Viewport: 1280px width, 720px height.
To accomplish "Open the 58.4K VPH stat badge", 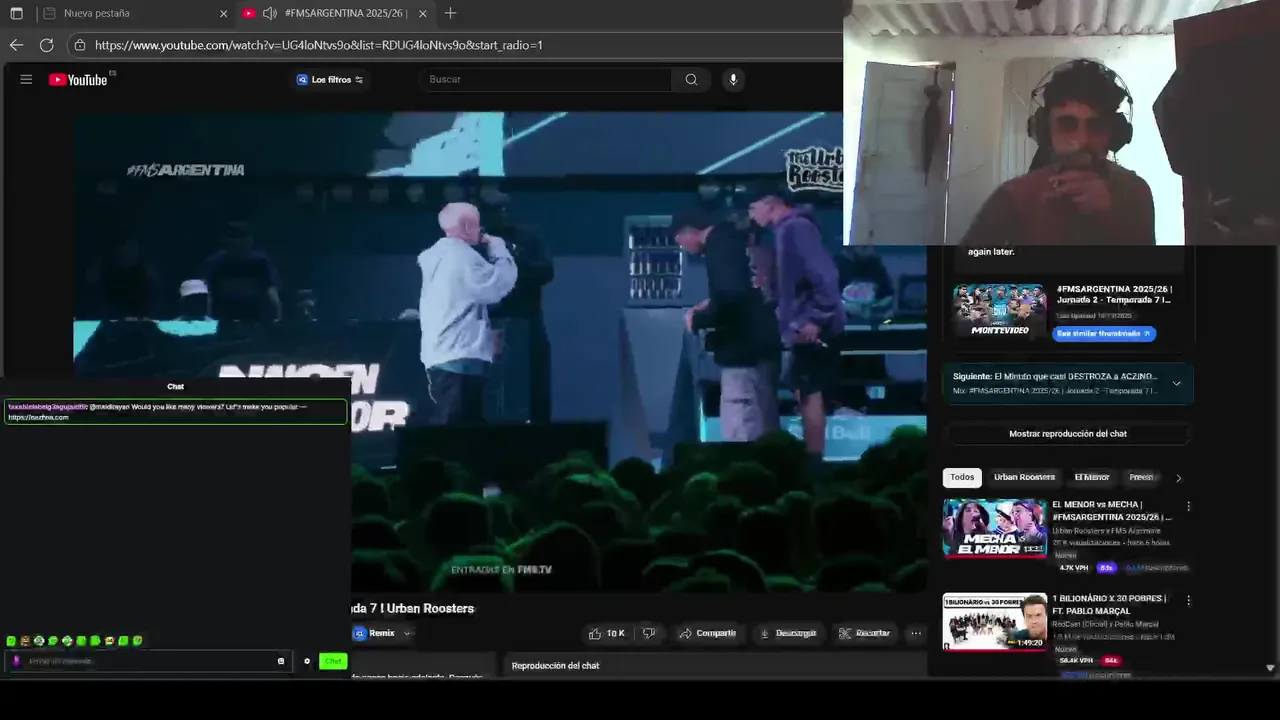I will [1076, 661].
